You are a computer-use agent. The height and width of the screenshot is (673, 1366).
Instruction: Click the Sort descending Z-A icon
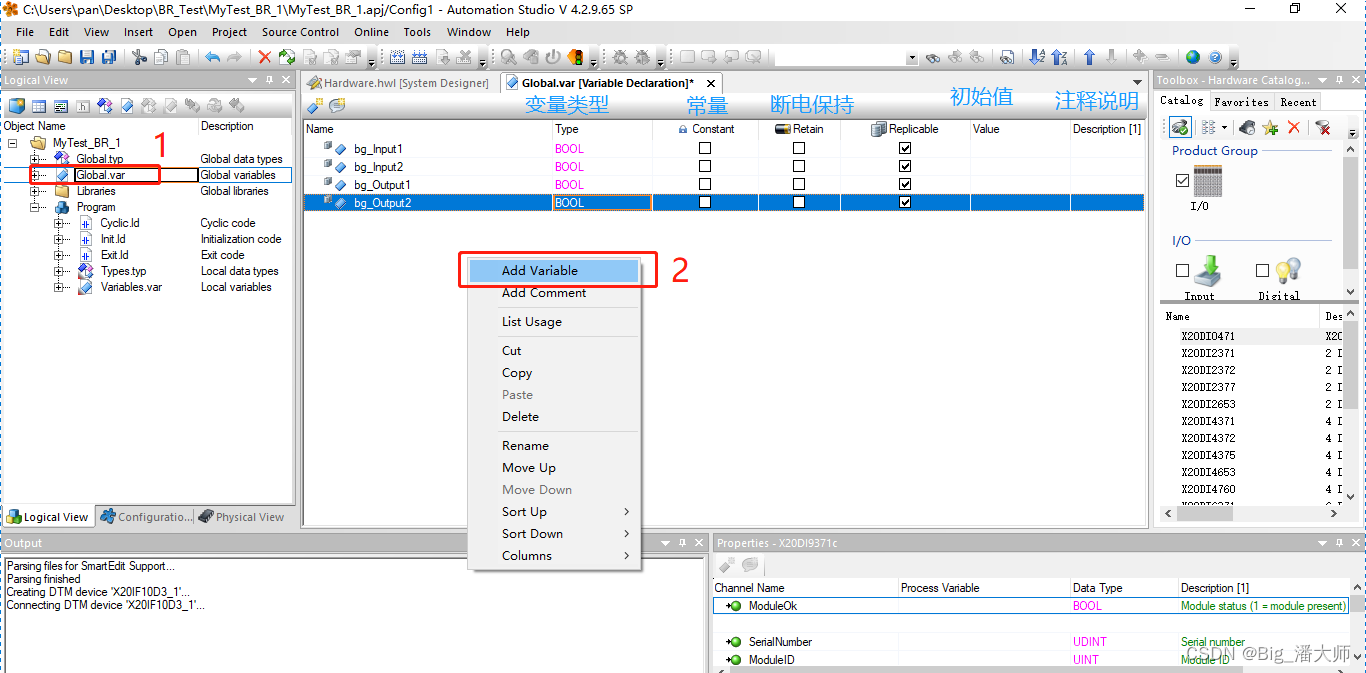click(x=1059, y=57)
